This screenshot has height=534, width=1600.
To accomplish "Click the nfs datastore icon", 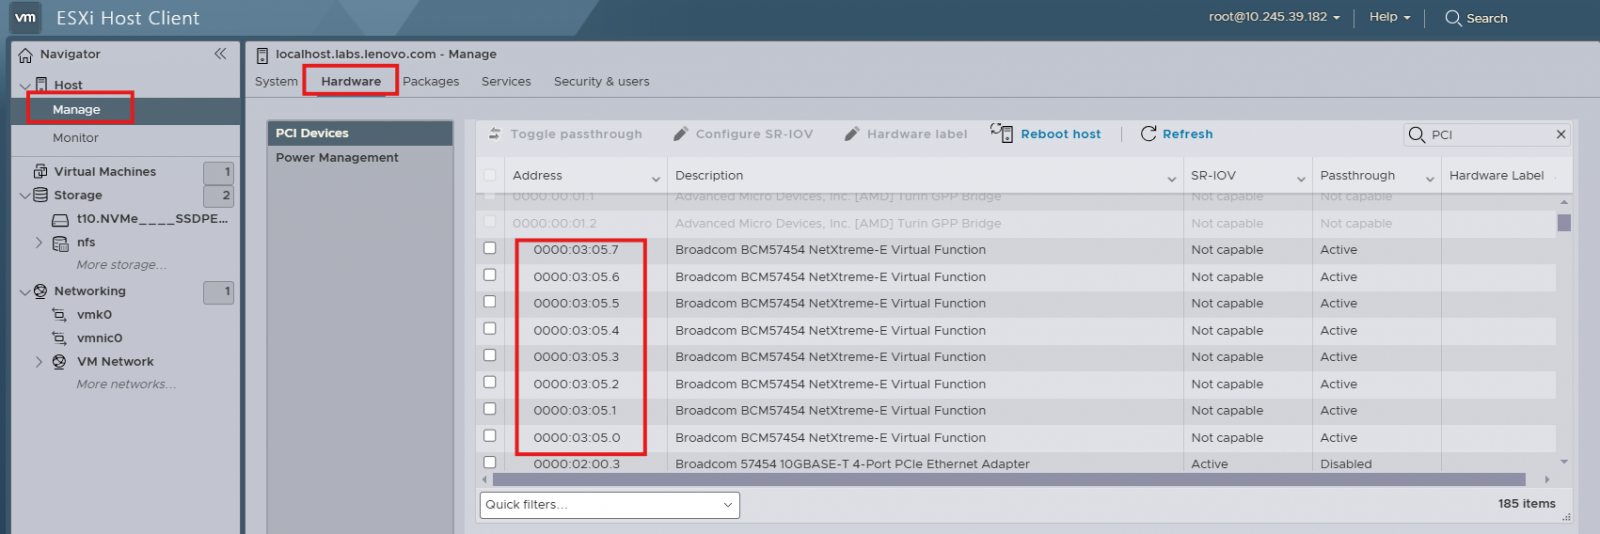I will 60,243.
